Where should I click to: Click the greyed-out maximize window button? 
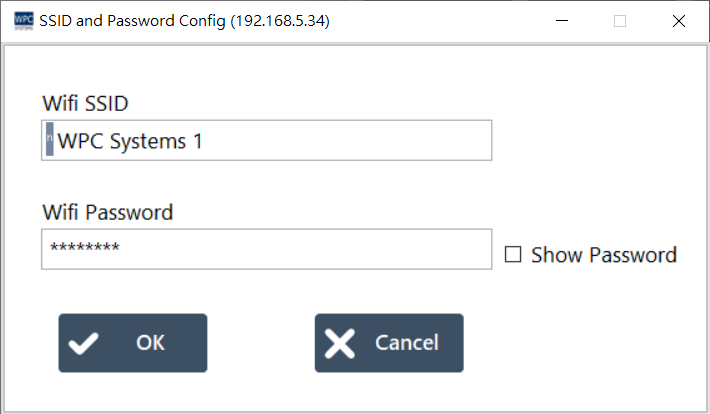pyautogui.click(x=620, y=21)
